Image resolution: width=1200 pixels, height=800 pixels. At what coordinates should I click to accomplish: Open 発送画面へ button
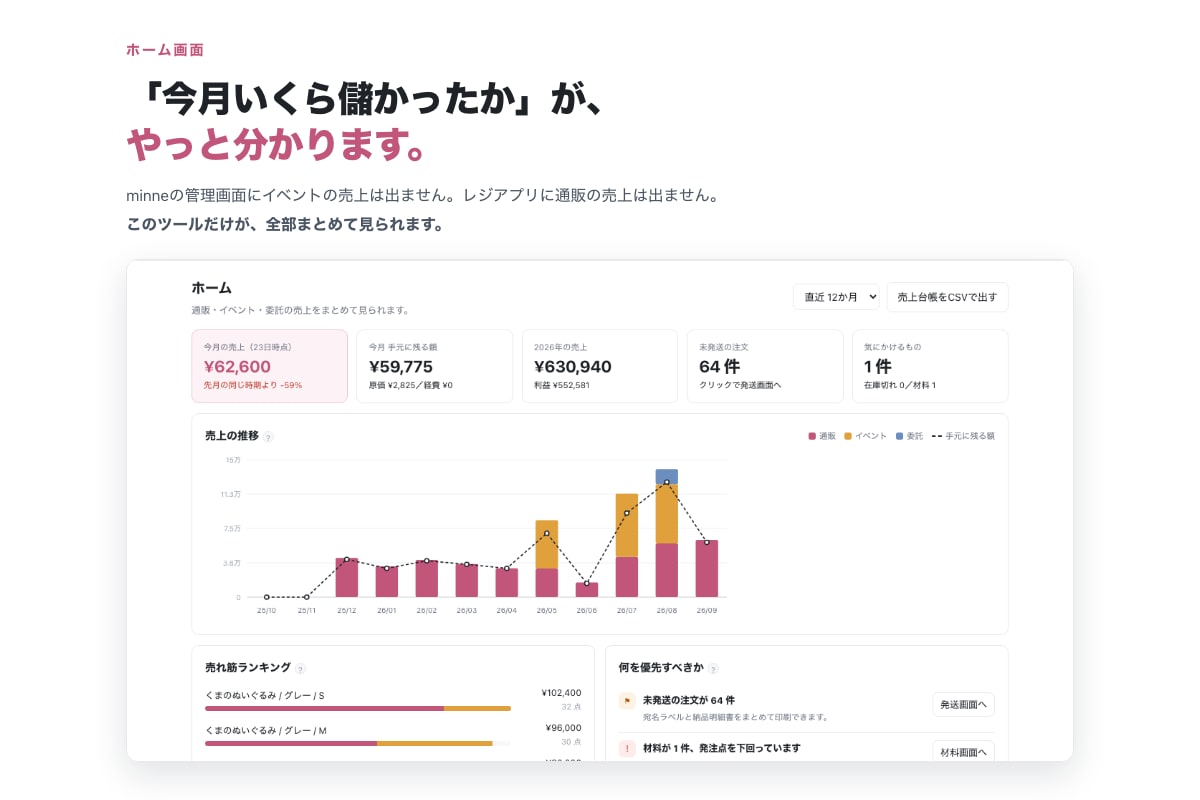[x=963, y=705]
